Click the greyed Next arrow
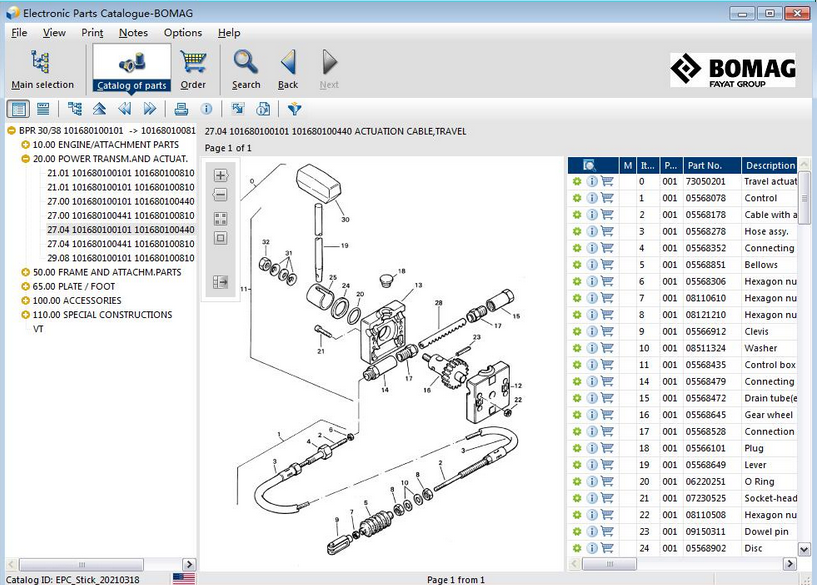Viewport: 817px width, 585px height. pos(329,69)
